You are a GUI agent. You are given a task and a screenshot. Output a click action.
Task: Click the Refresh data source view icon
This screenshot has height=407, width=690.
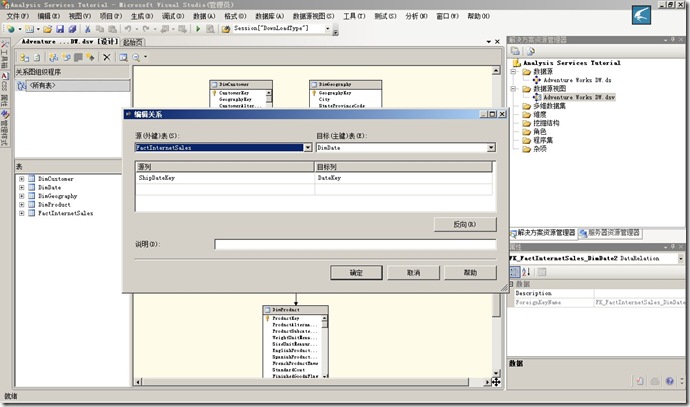[37, 57]
